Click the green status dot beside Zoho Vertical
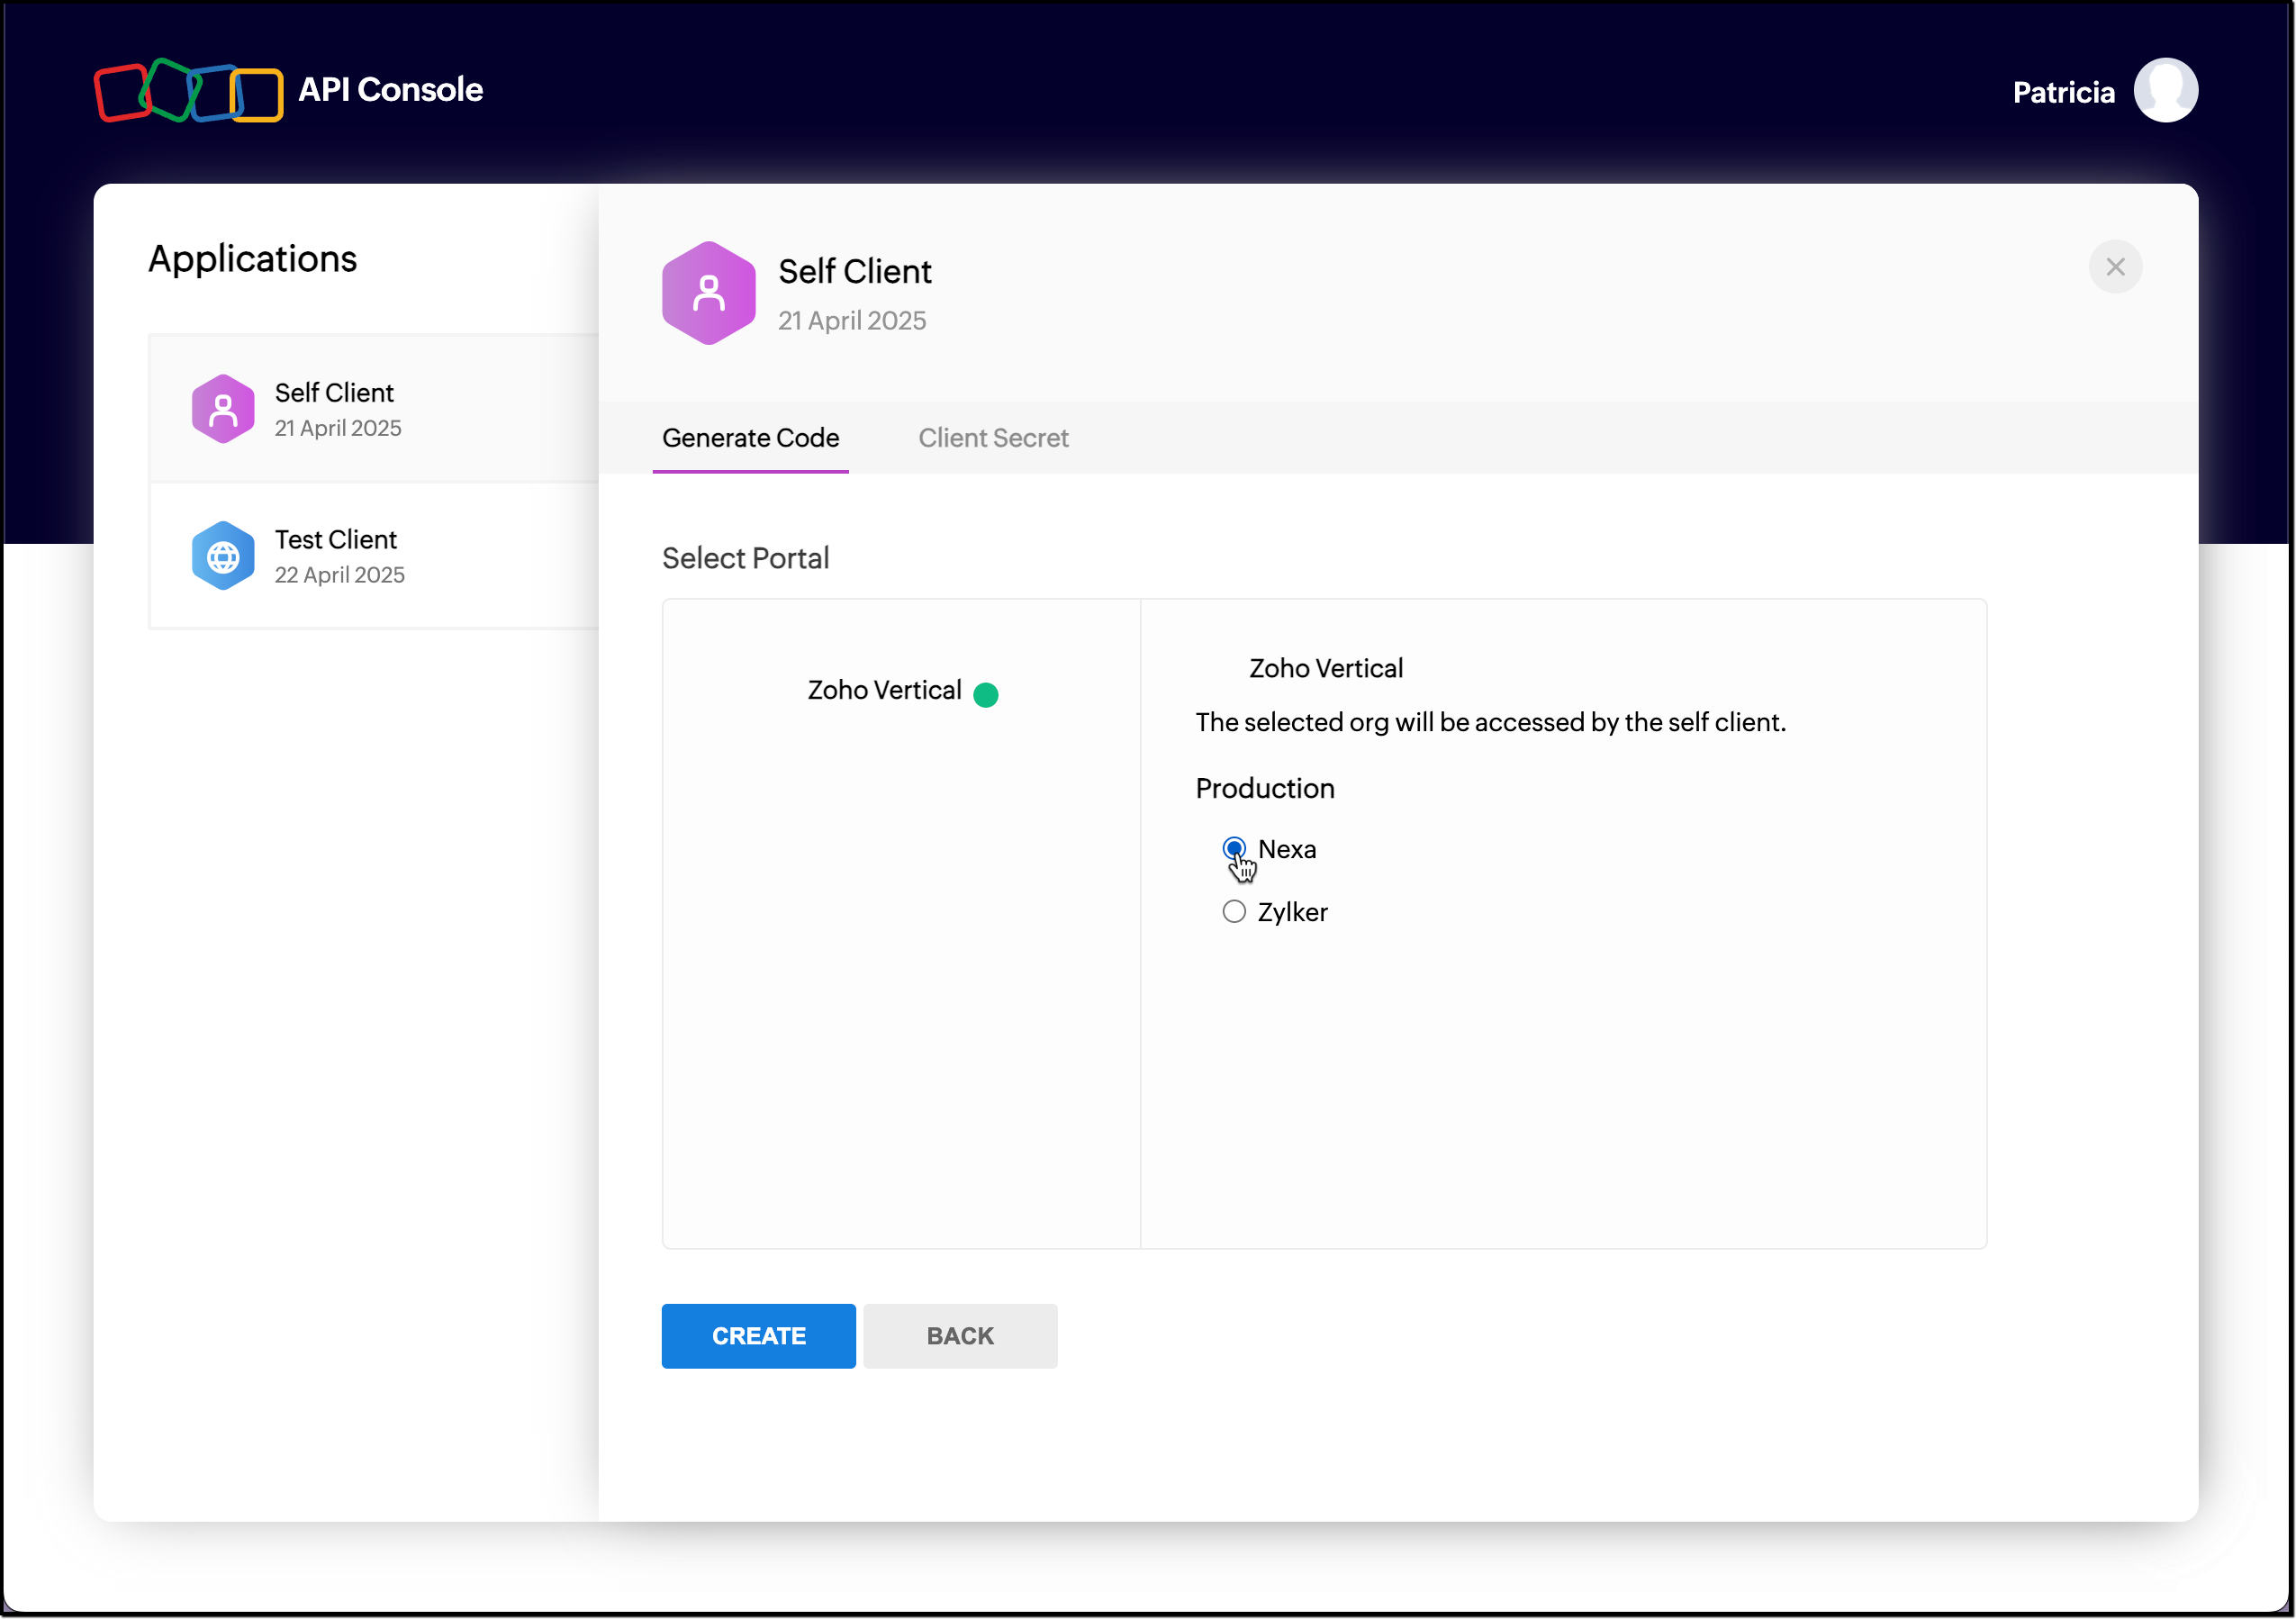This screenshot has height=1619, width=2296. point(985,694)
